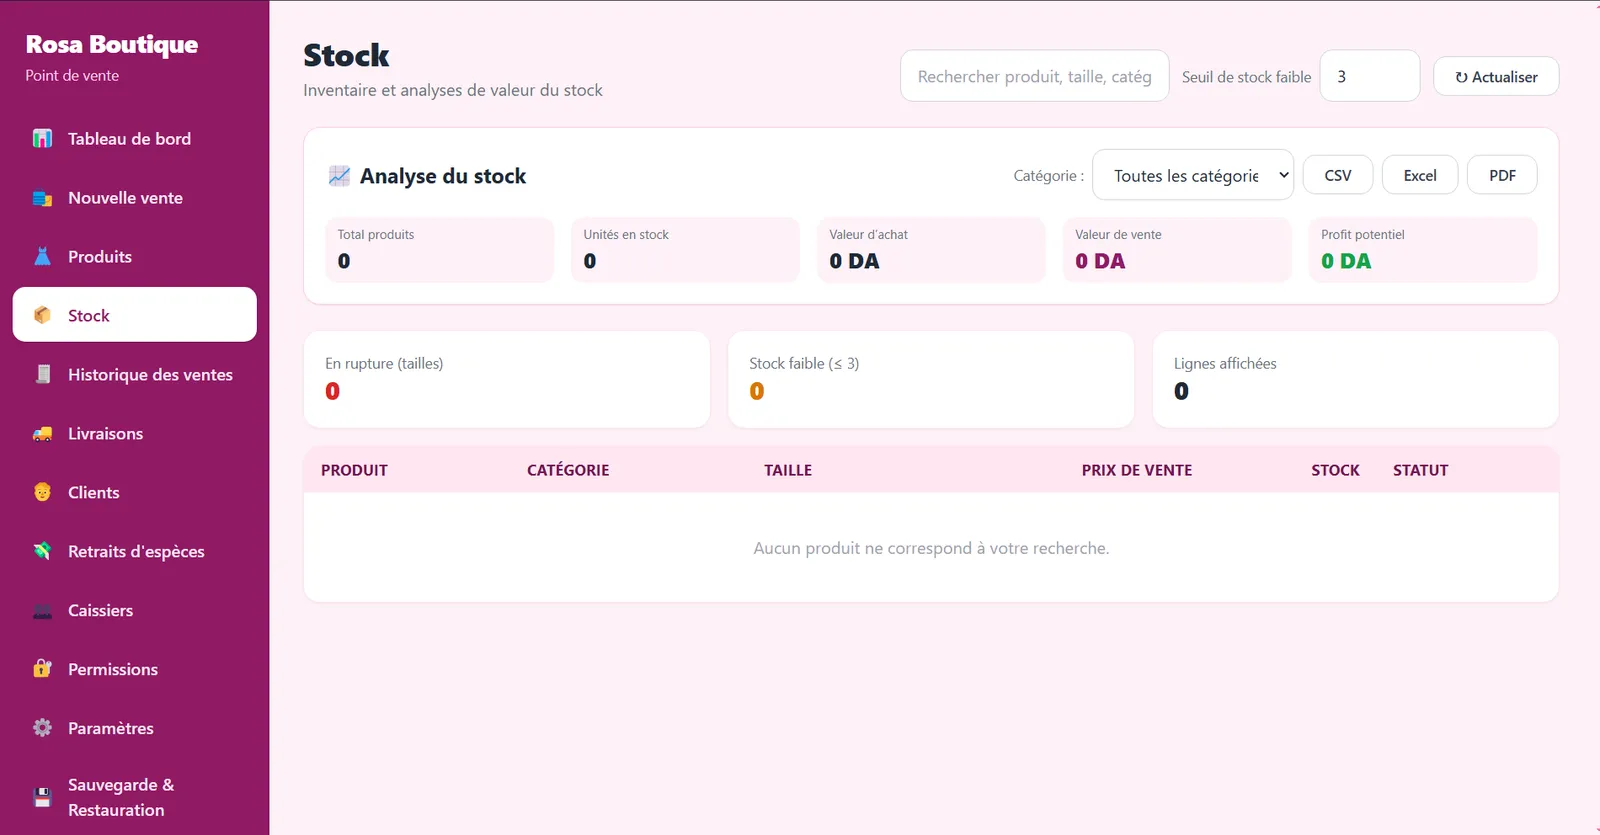Click the Produits dress icon
The width and height of the screenshot is (1600, 835).
click(42, 257)
